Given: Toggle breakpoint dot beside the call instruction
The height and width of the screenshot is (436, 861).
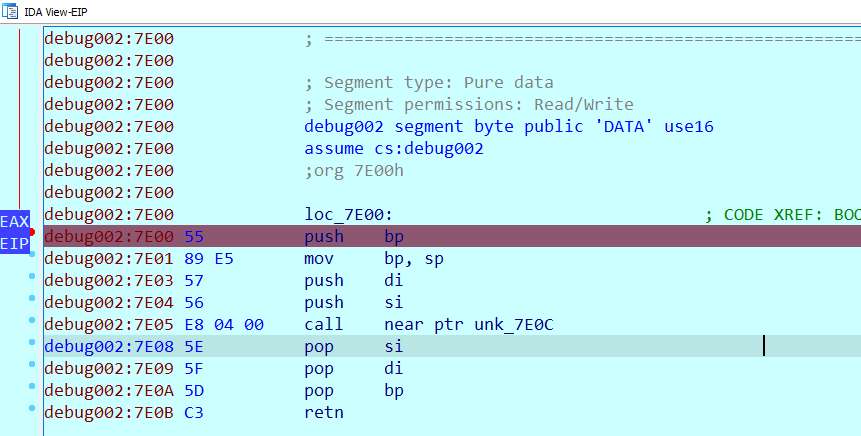Looking at the screenshot, I should pos(33,322).
